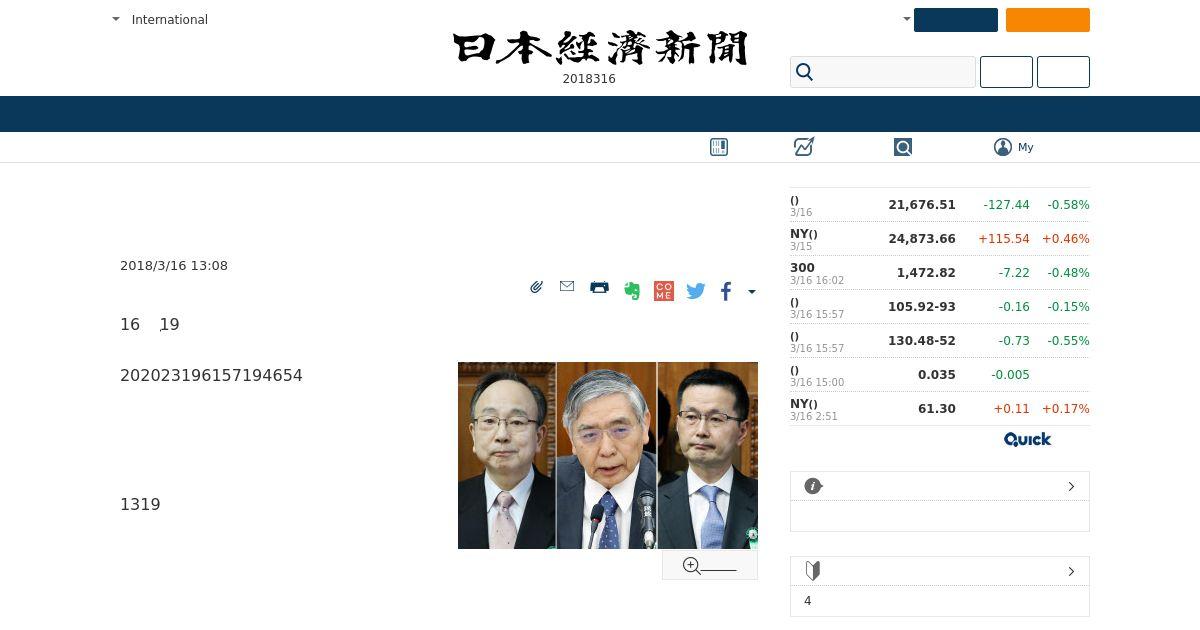Click the info circle icon

click(x=813, y=486)
